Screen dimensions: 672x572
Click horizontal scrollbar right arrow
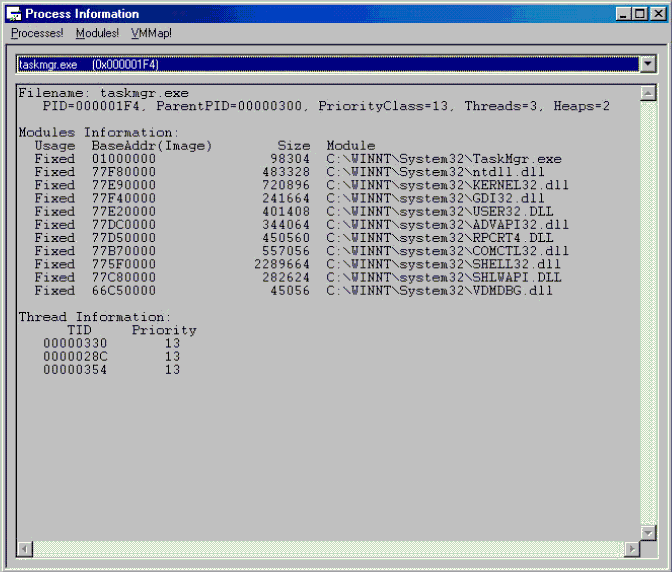(632, 549)
